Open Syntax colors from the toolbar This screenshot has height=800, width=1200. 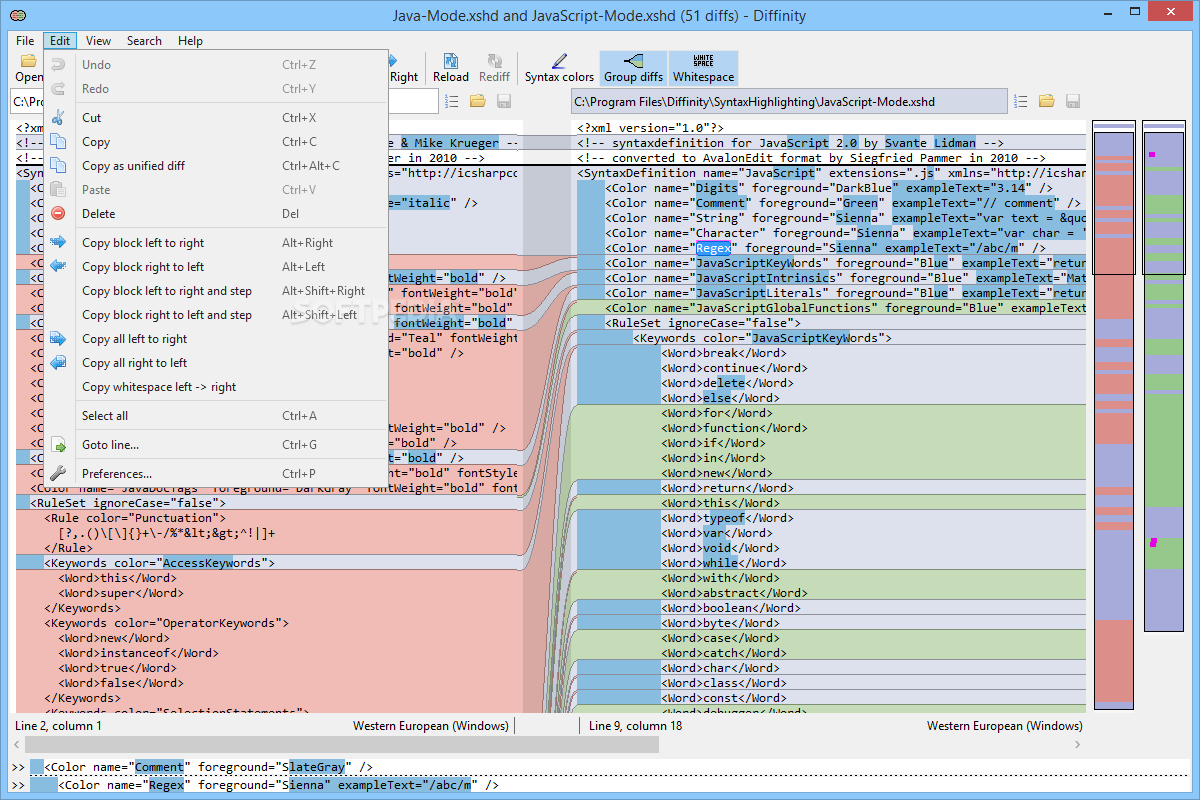tap(559, 68)
